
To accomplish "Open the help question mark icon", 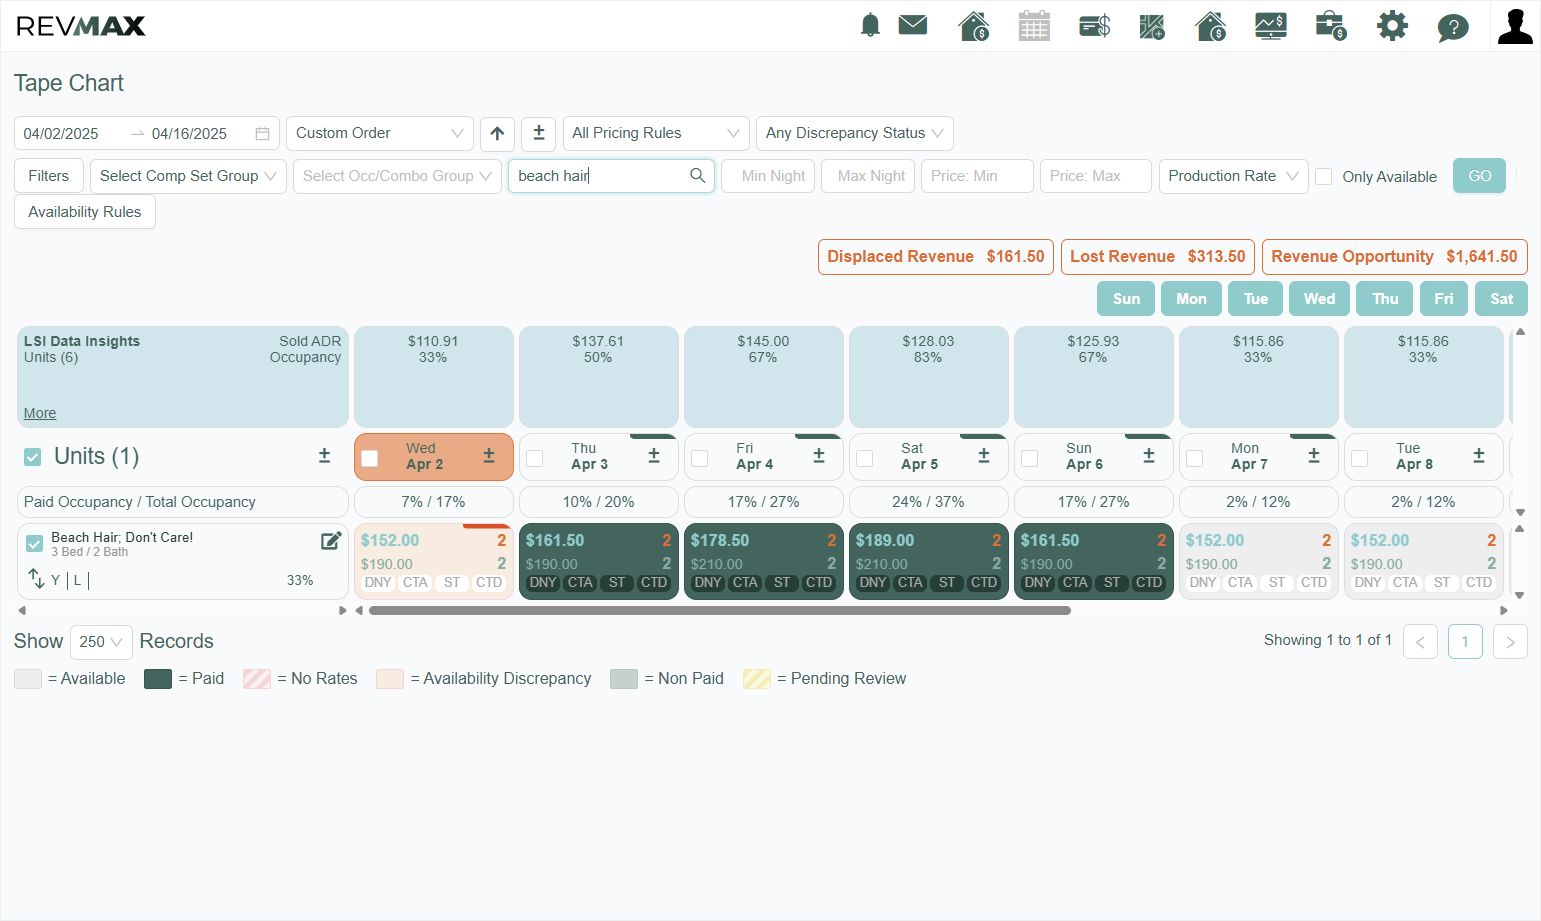I will coord(1453,26).
